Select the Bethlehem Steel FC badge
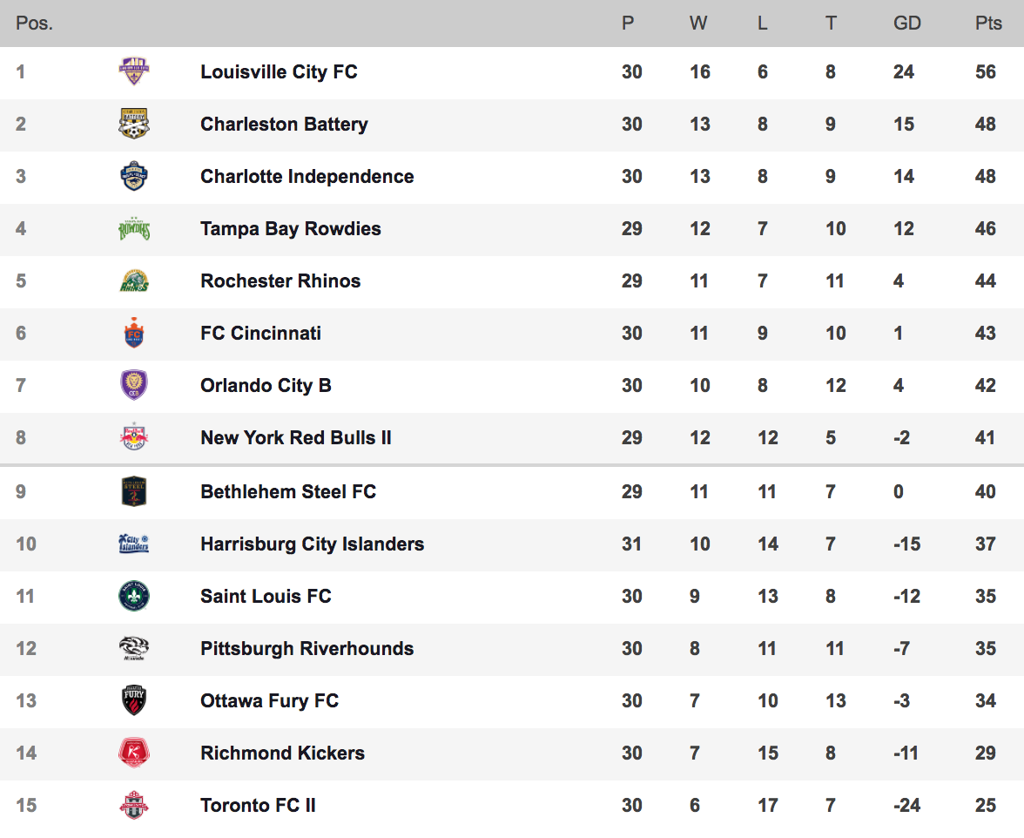Screen dimensions: 1024x838 coord(134,491)
